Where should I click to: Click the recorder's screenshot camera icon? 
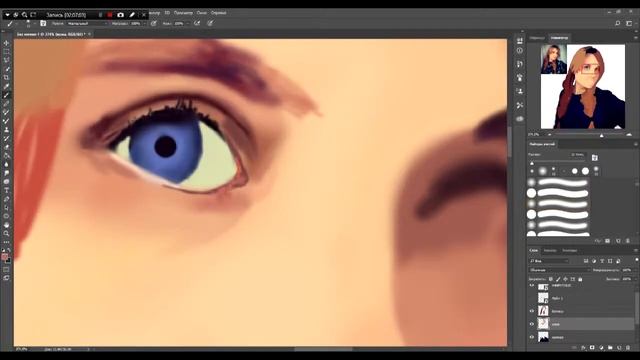point(120,15)
